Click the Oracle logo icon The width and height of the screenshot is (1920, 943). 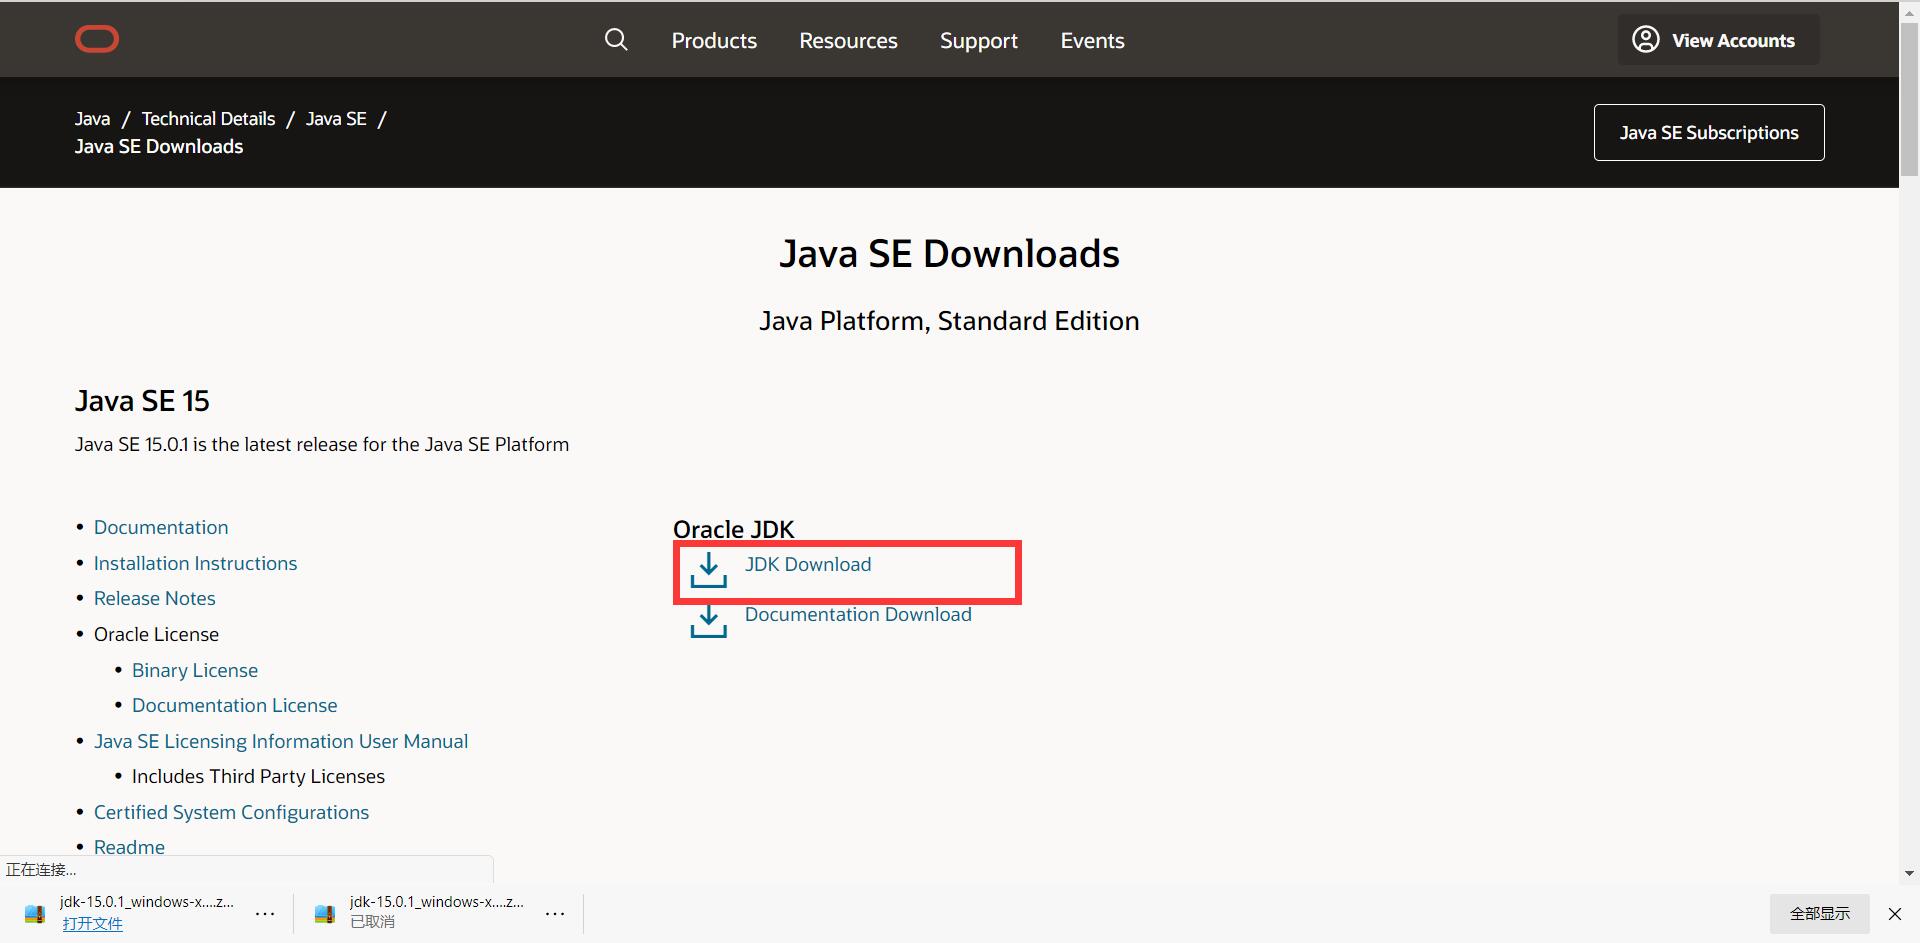(x=97, y=39)
